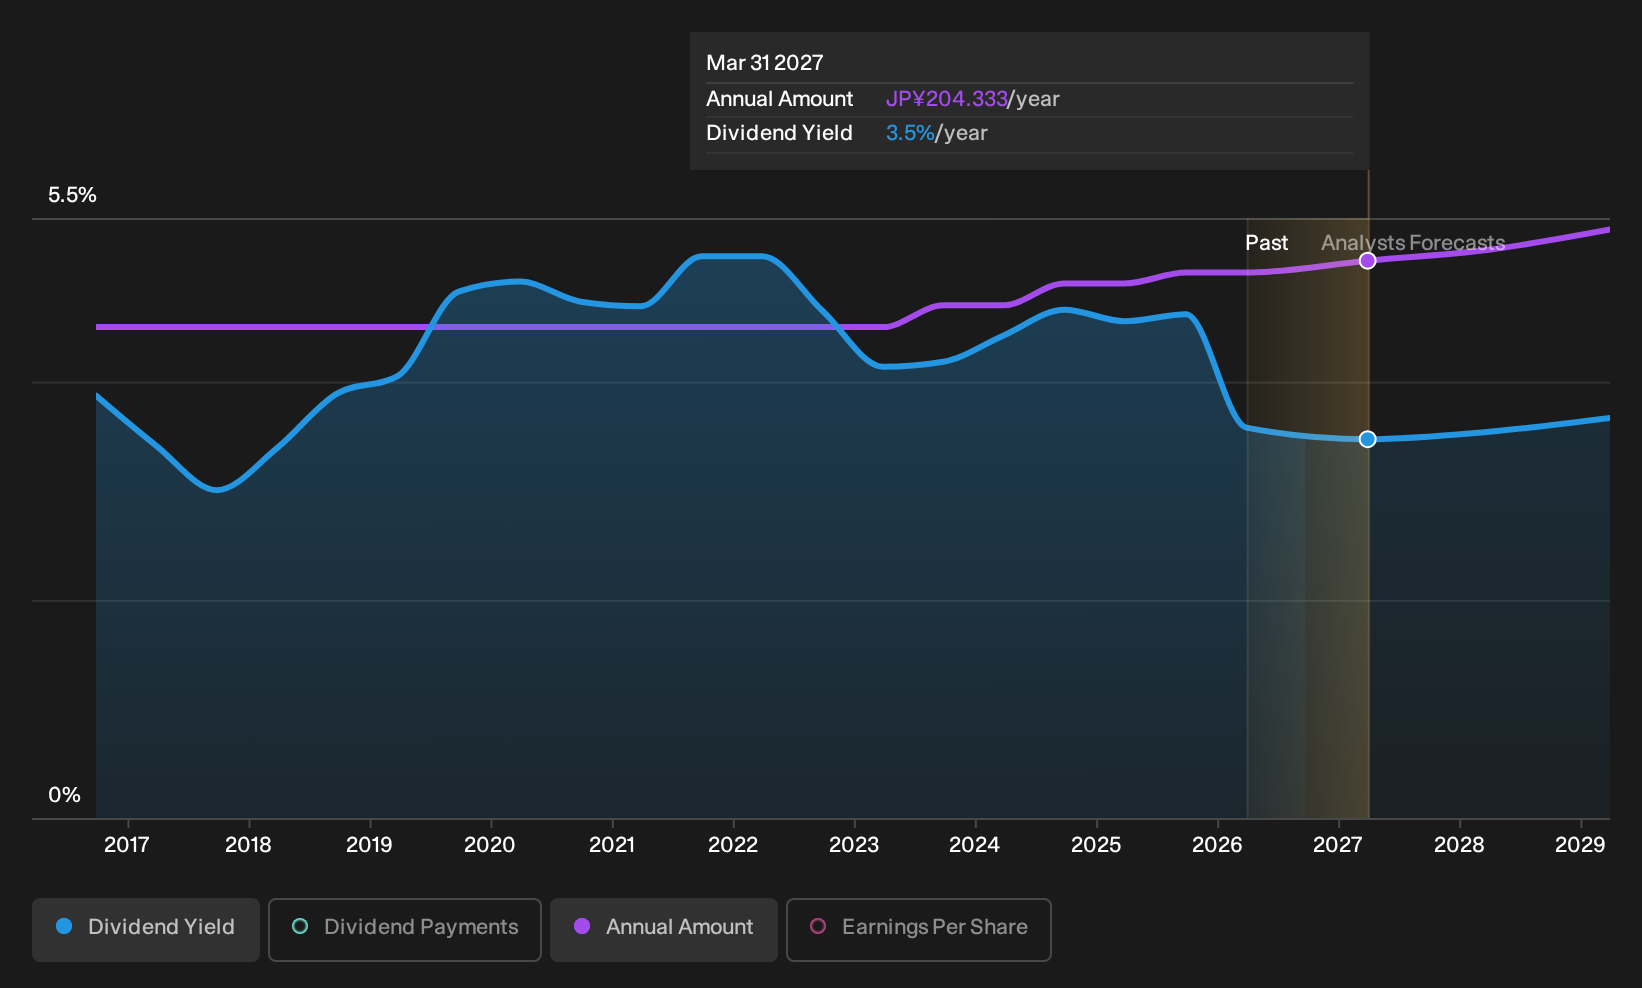The width and height of the screenshot is (1642, 988).
Task: Enable the Earnings Per Share series
Action: coord(919,930)
